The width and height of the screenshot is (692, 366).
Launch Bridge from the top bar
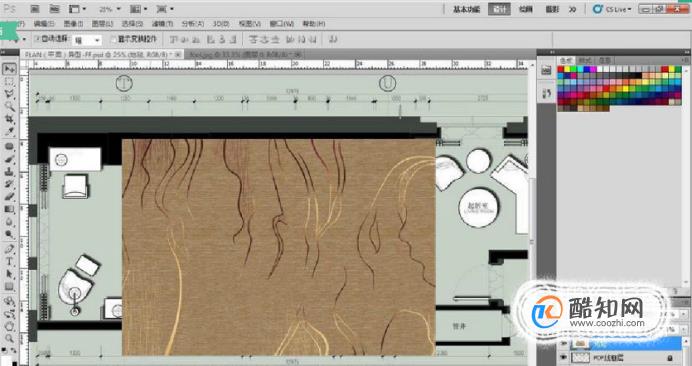[x=34, y=9]
